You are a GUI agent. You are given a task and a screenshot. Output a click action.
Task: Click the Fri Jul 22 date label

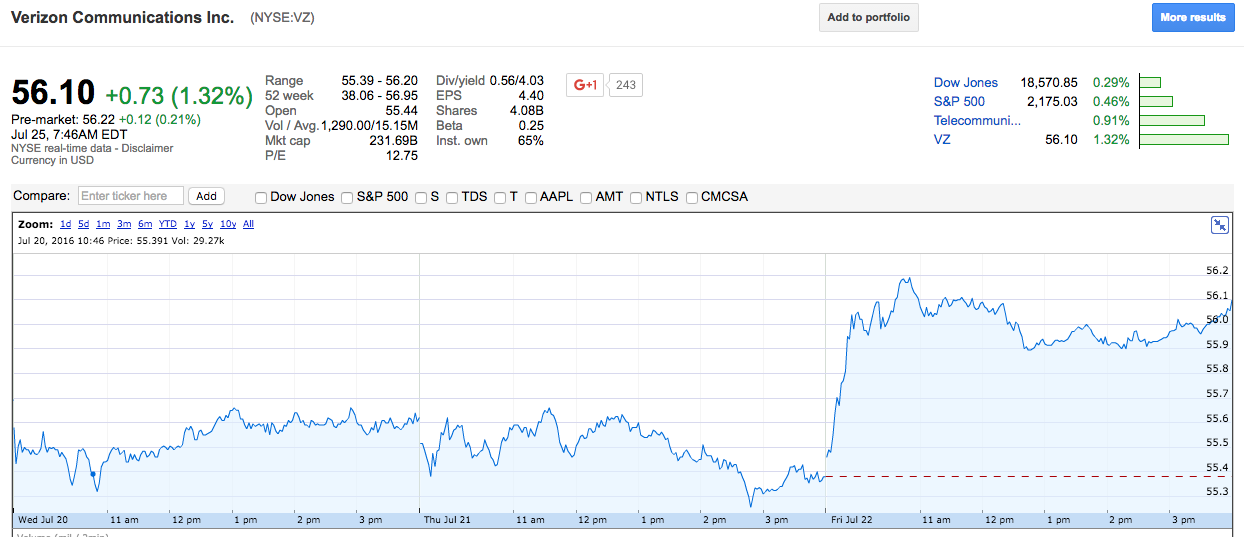(850, 520)
